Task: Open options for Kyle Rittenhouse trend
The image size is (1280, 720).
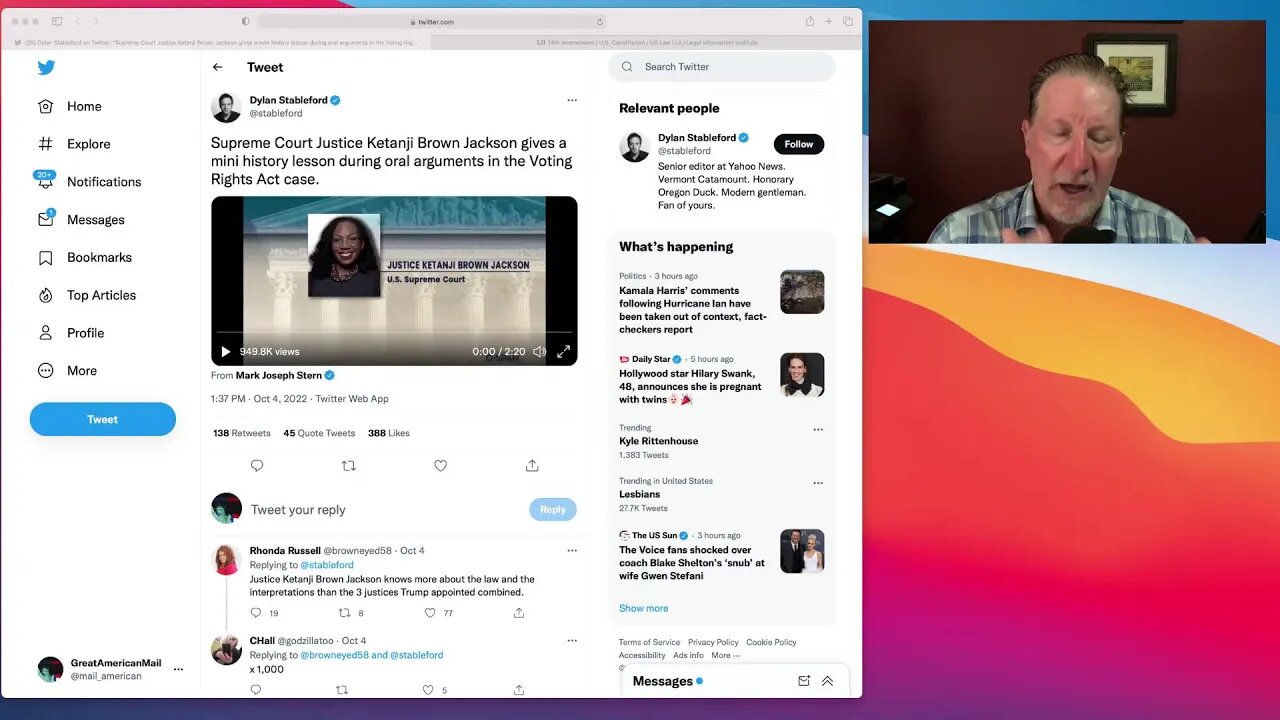Action: point(818,430)
